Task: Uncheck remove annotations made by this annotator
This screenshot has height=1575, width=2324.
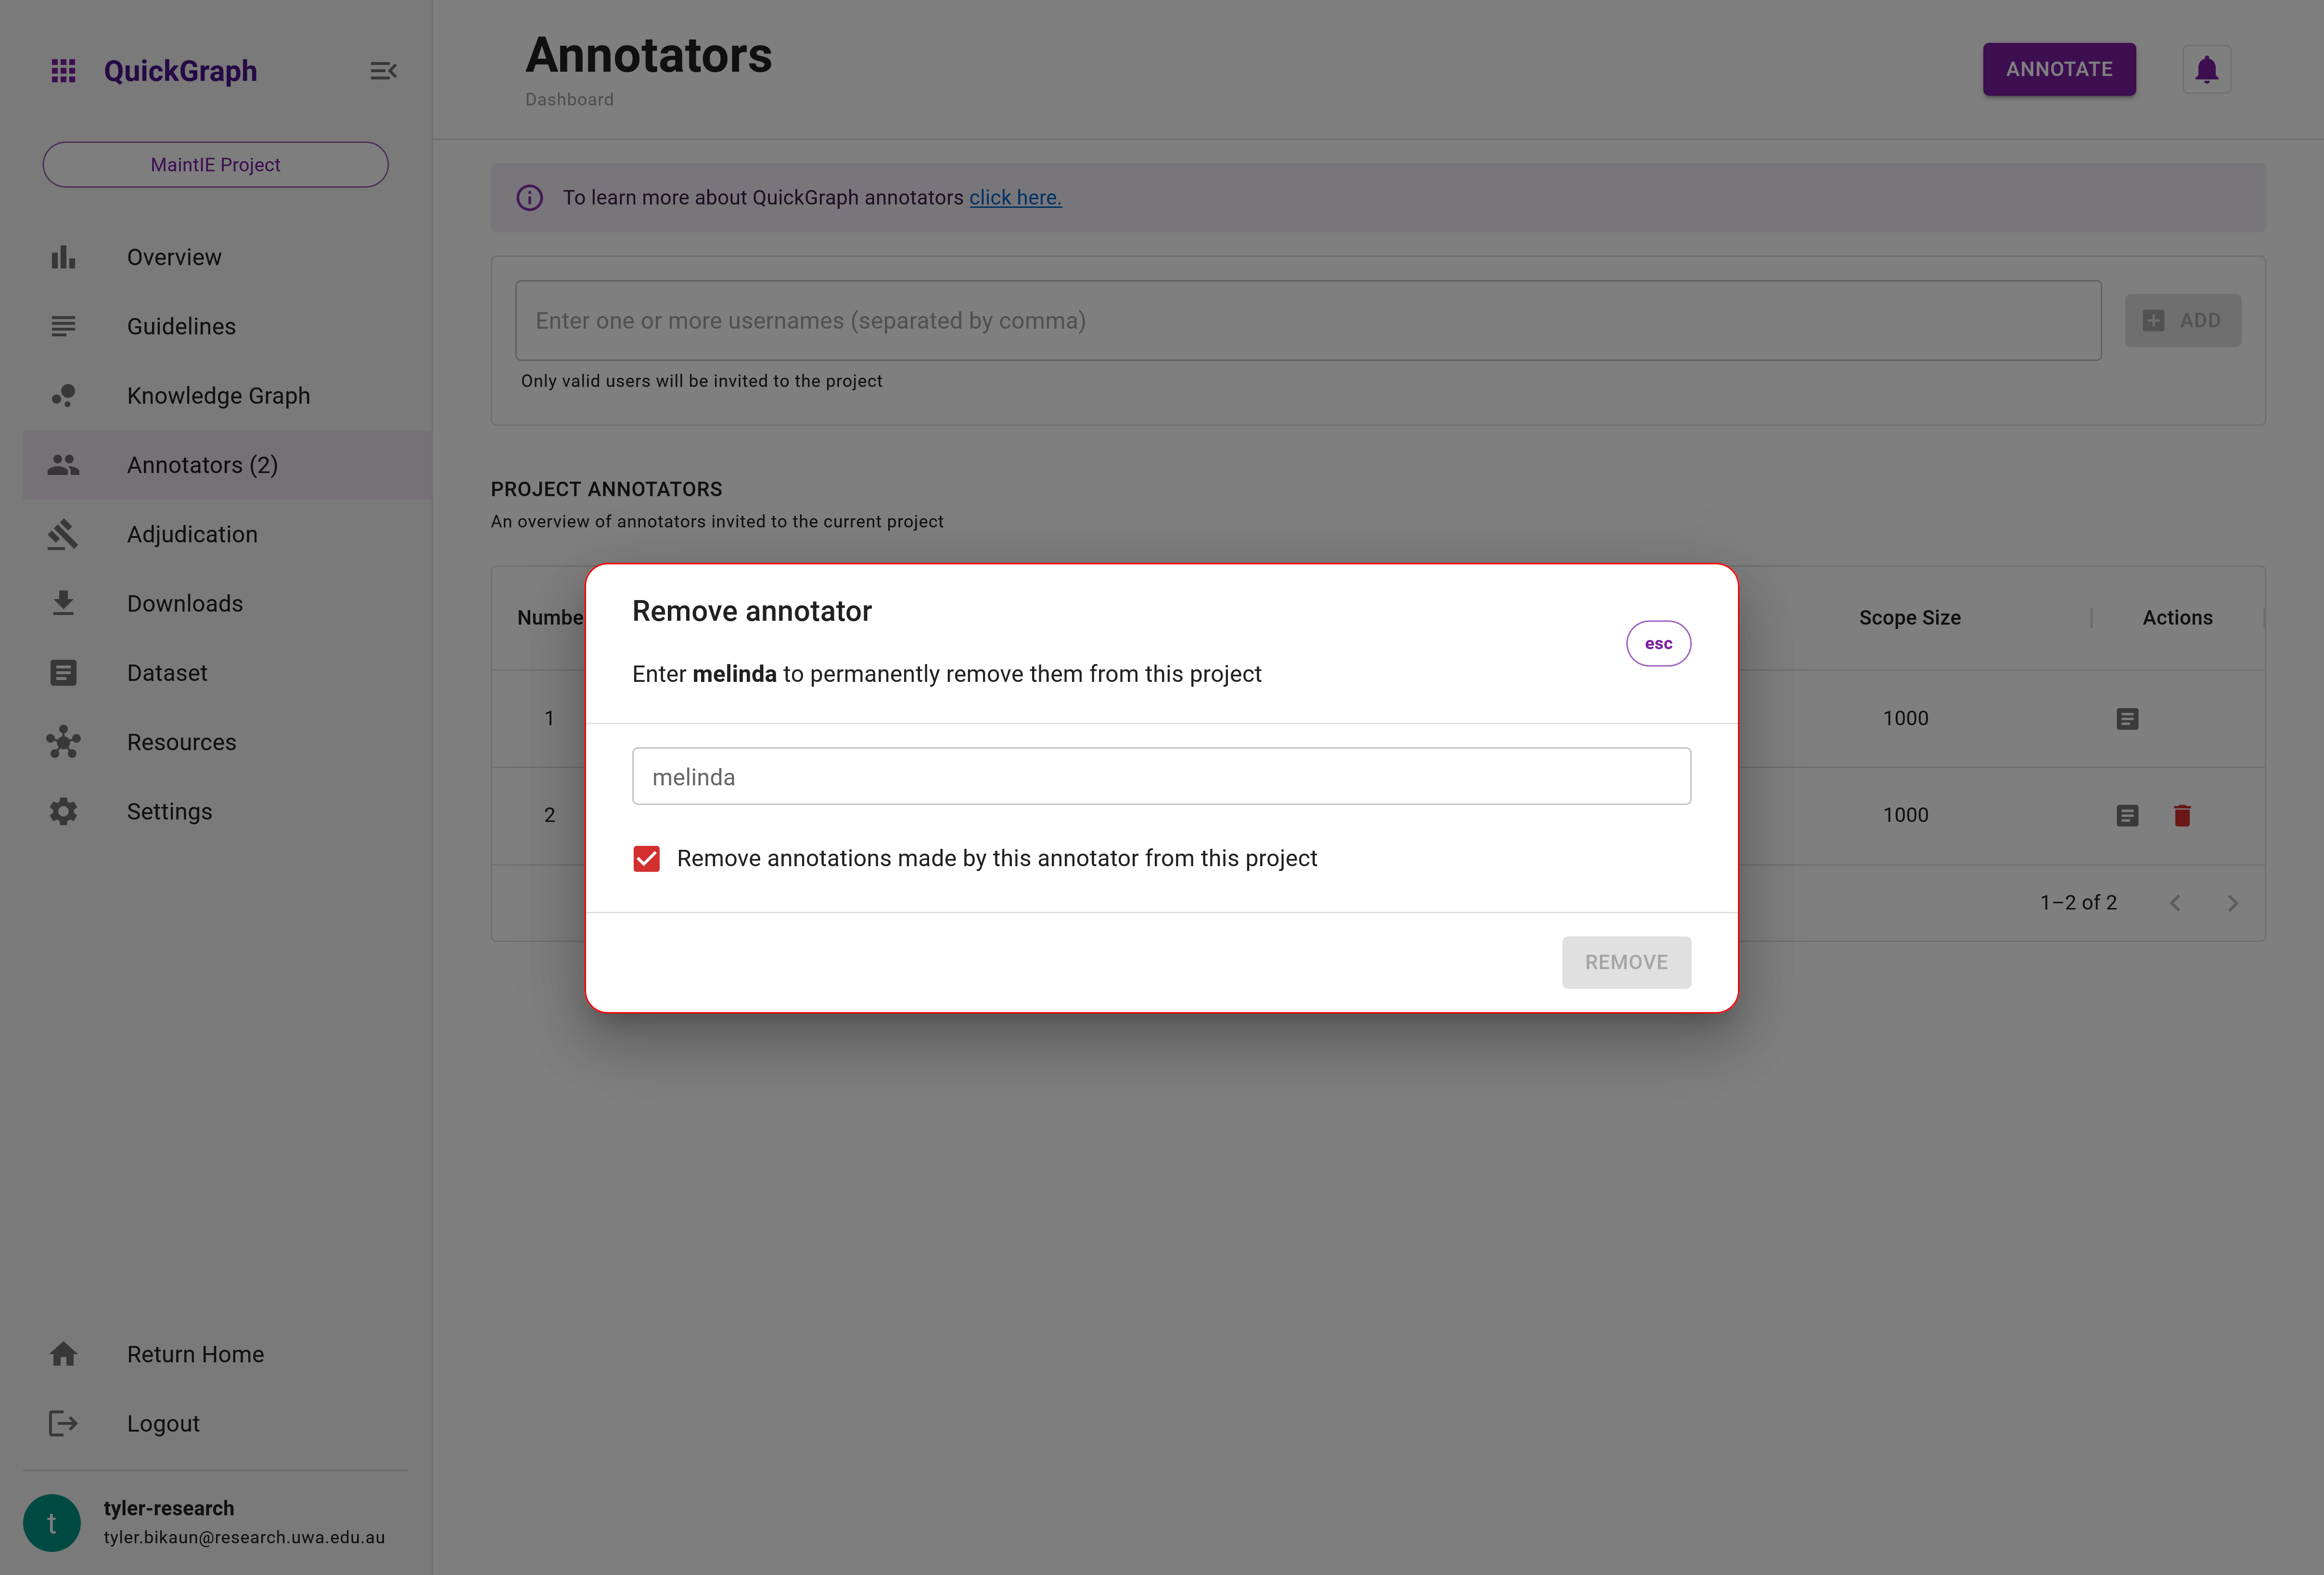Action: click(646, 858)
